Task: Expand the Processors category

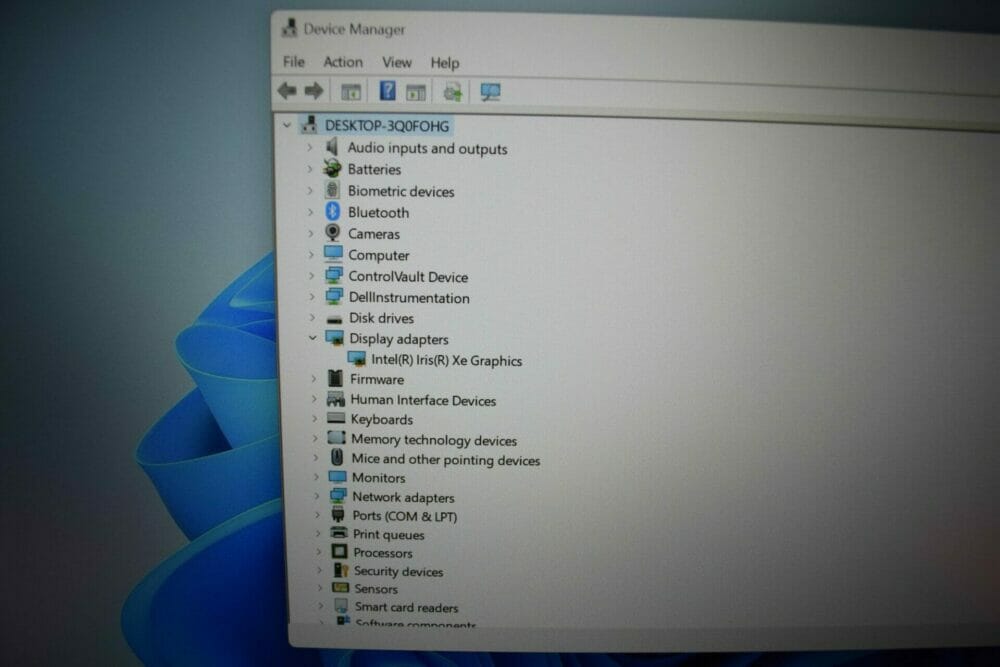Action: 318,552
